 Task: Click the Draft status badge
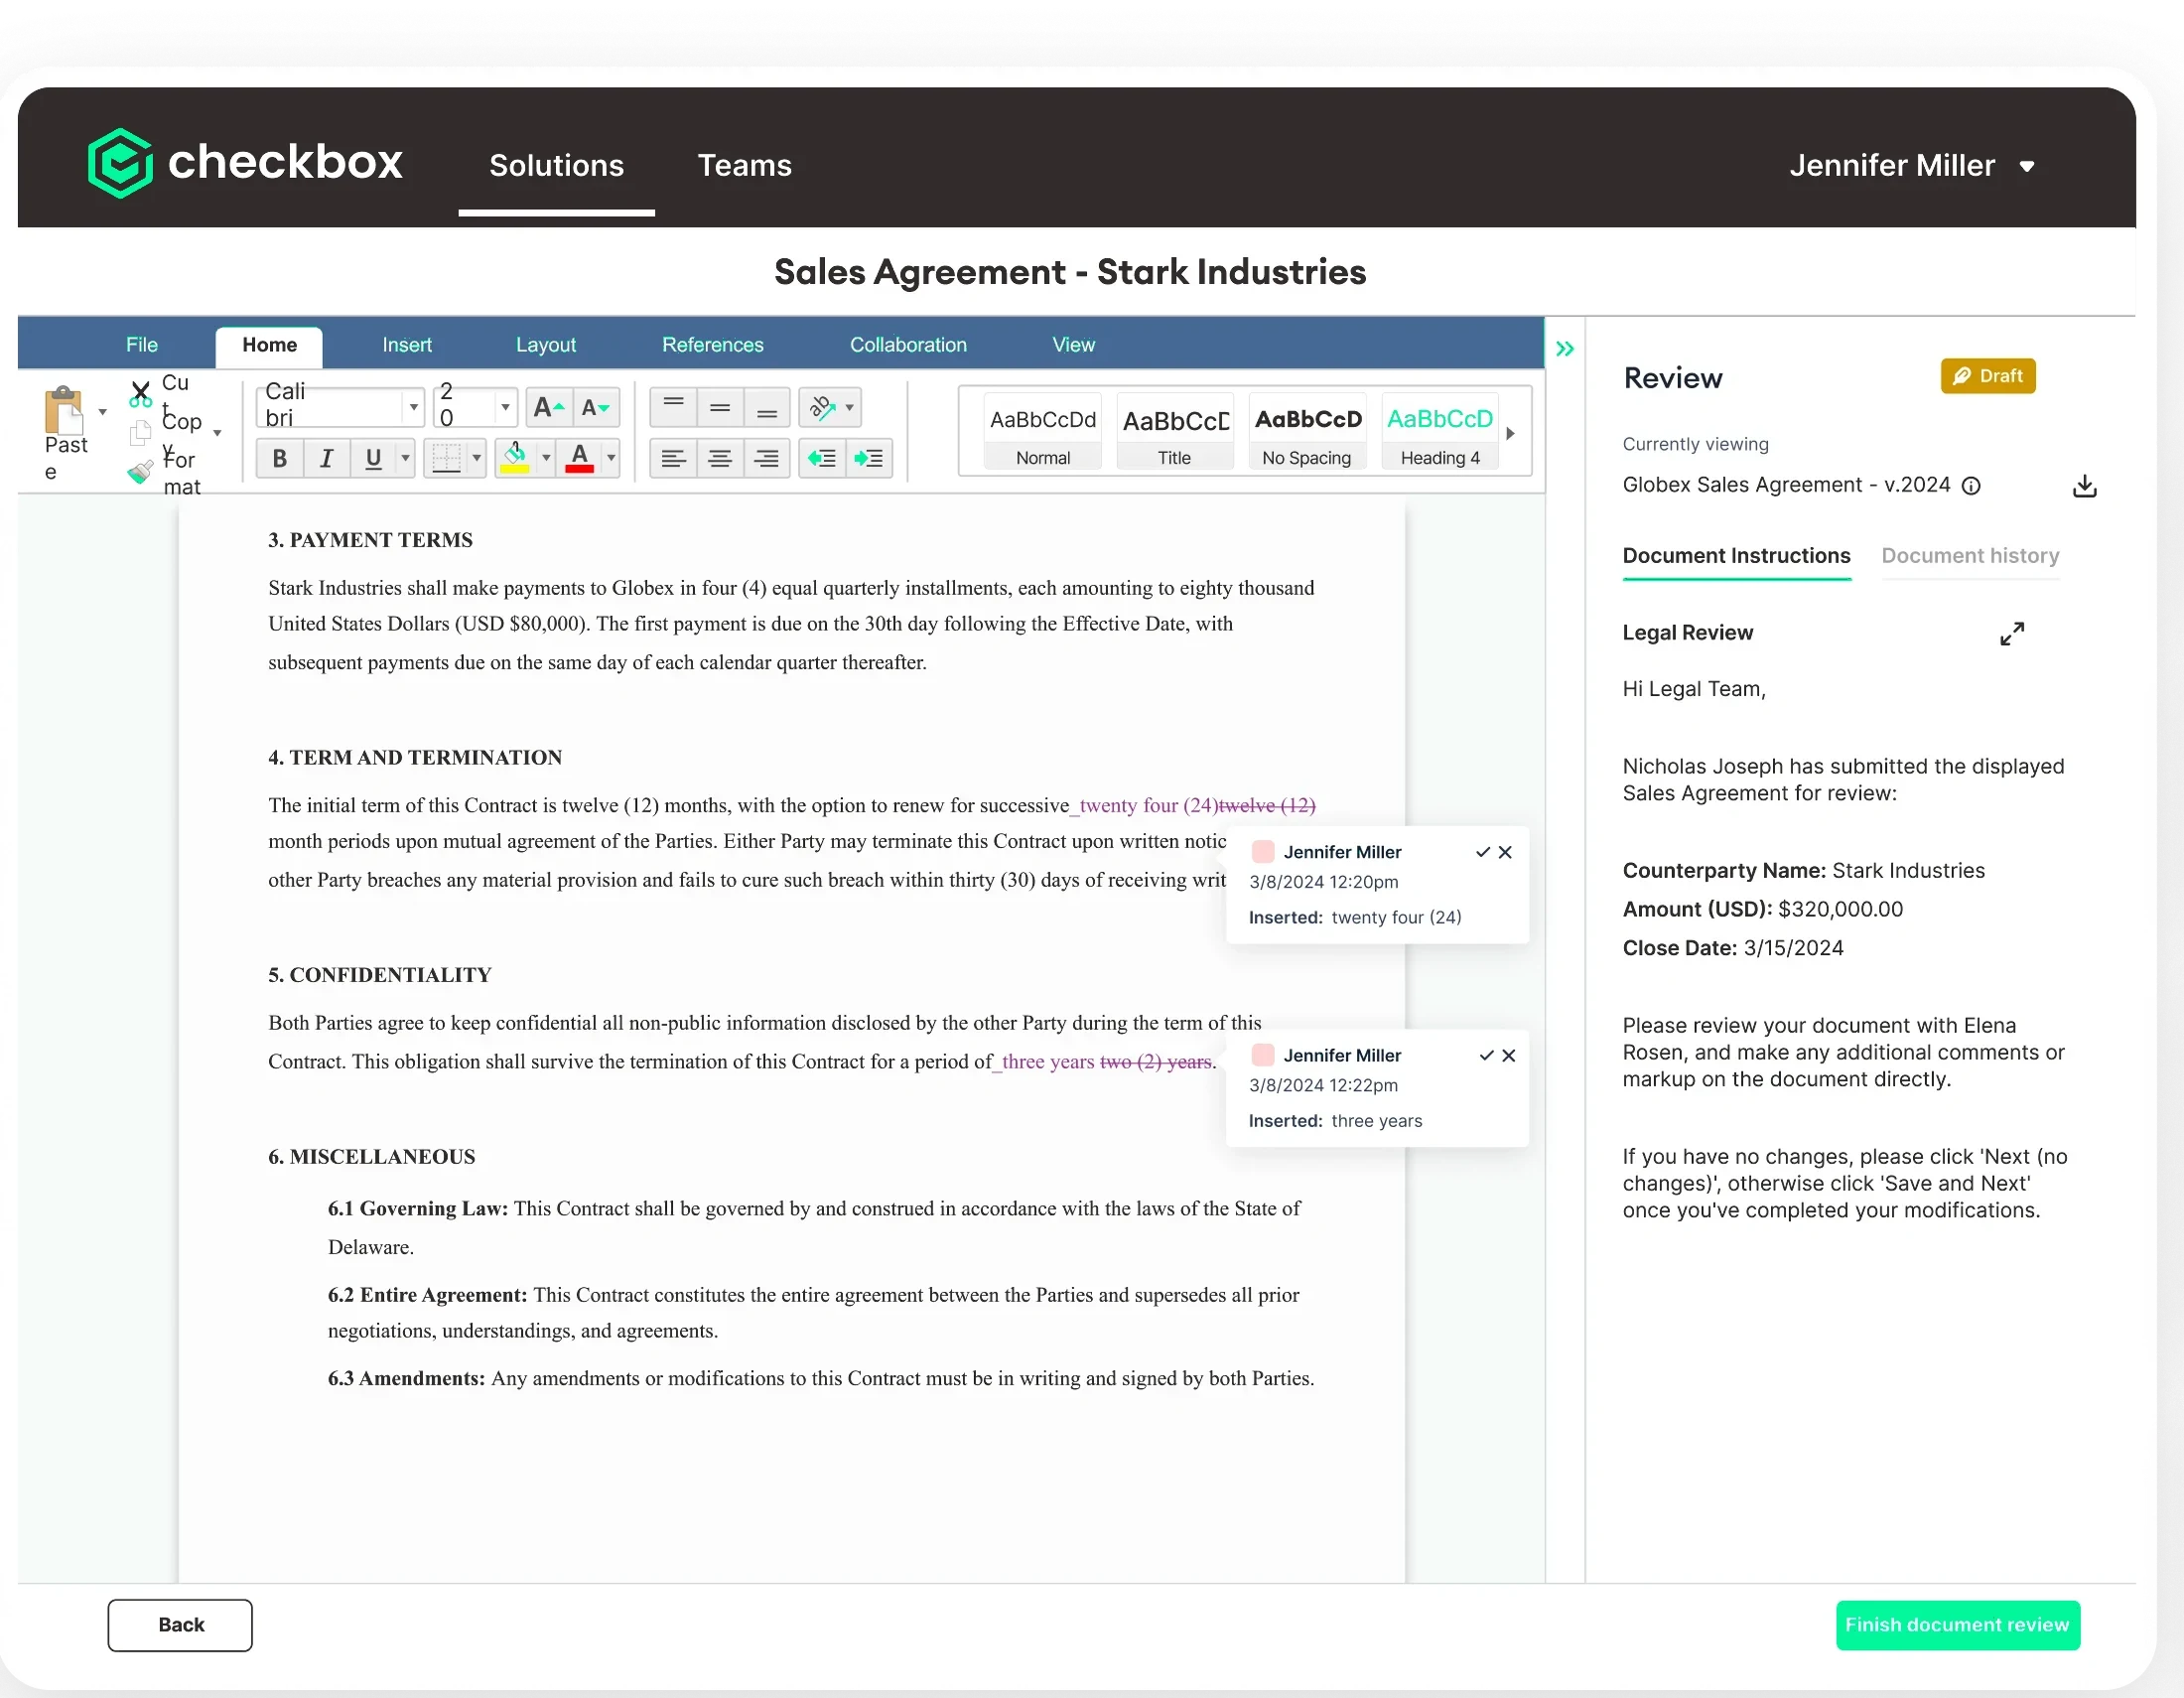tap(1988, 376)
